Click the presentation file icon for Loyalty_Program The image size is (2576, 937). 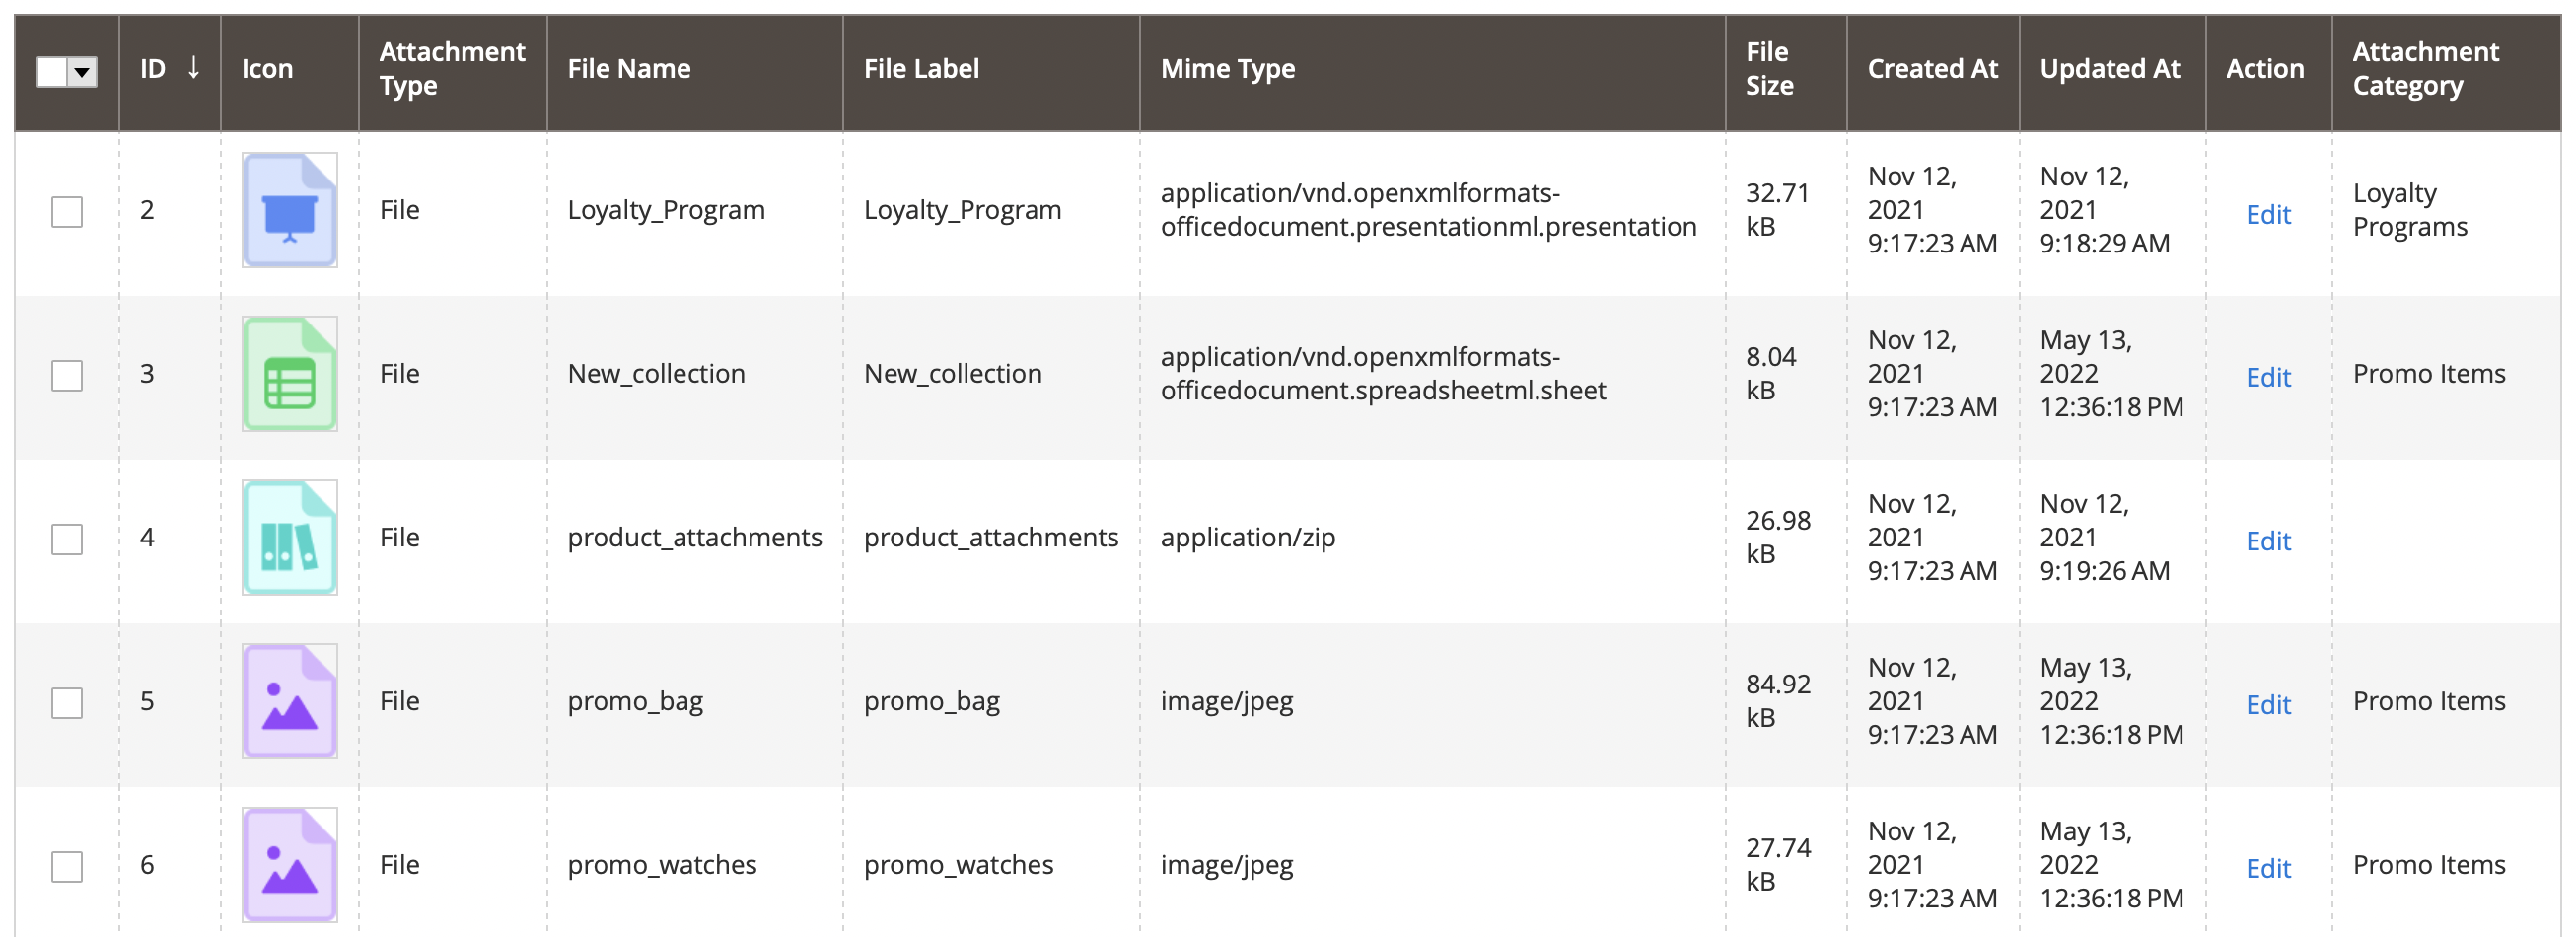coord(289,210)
